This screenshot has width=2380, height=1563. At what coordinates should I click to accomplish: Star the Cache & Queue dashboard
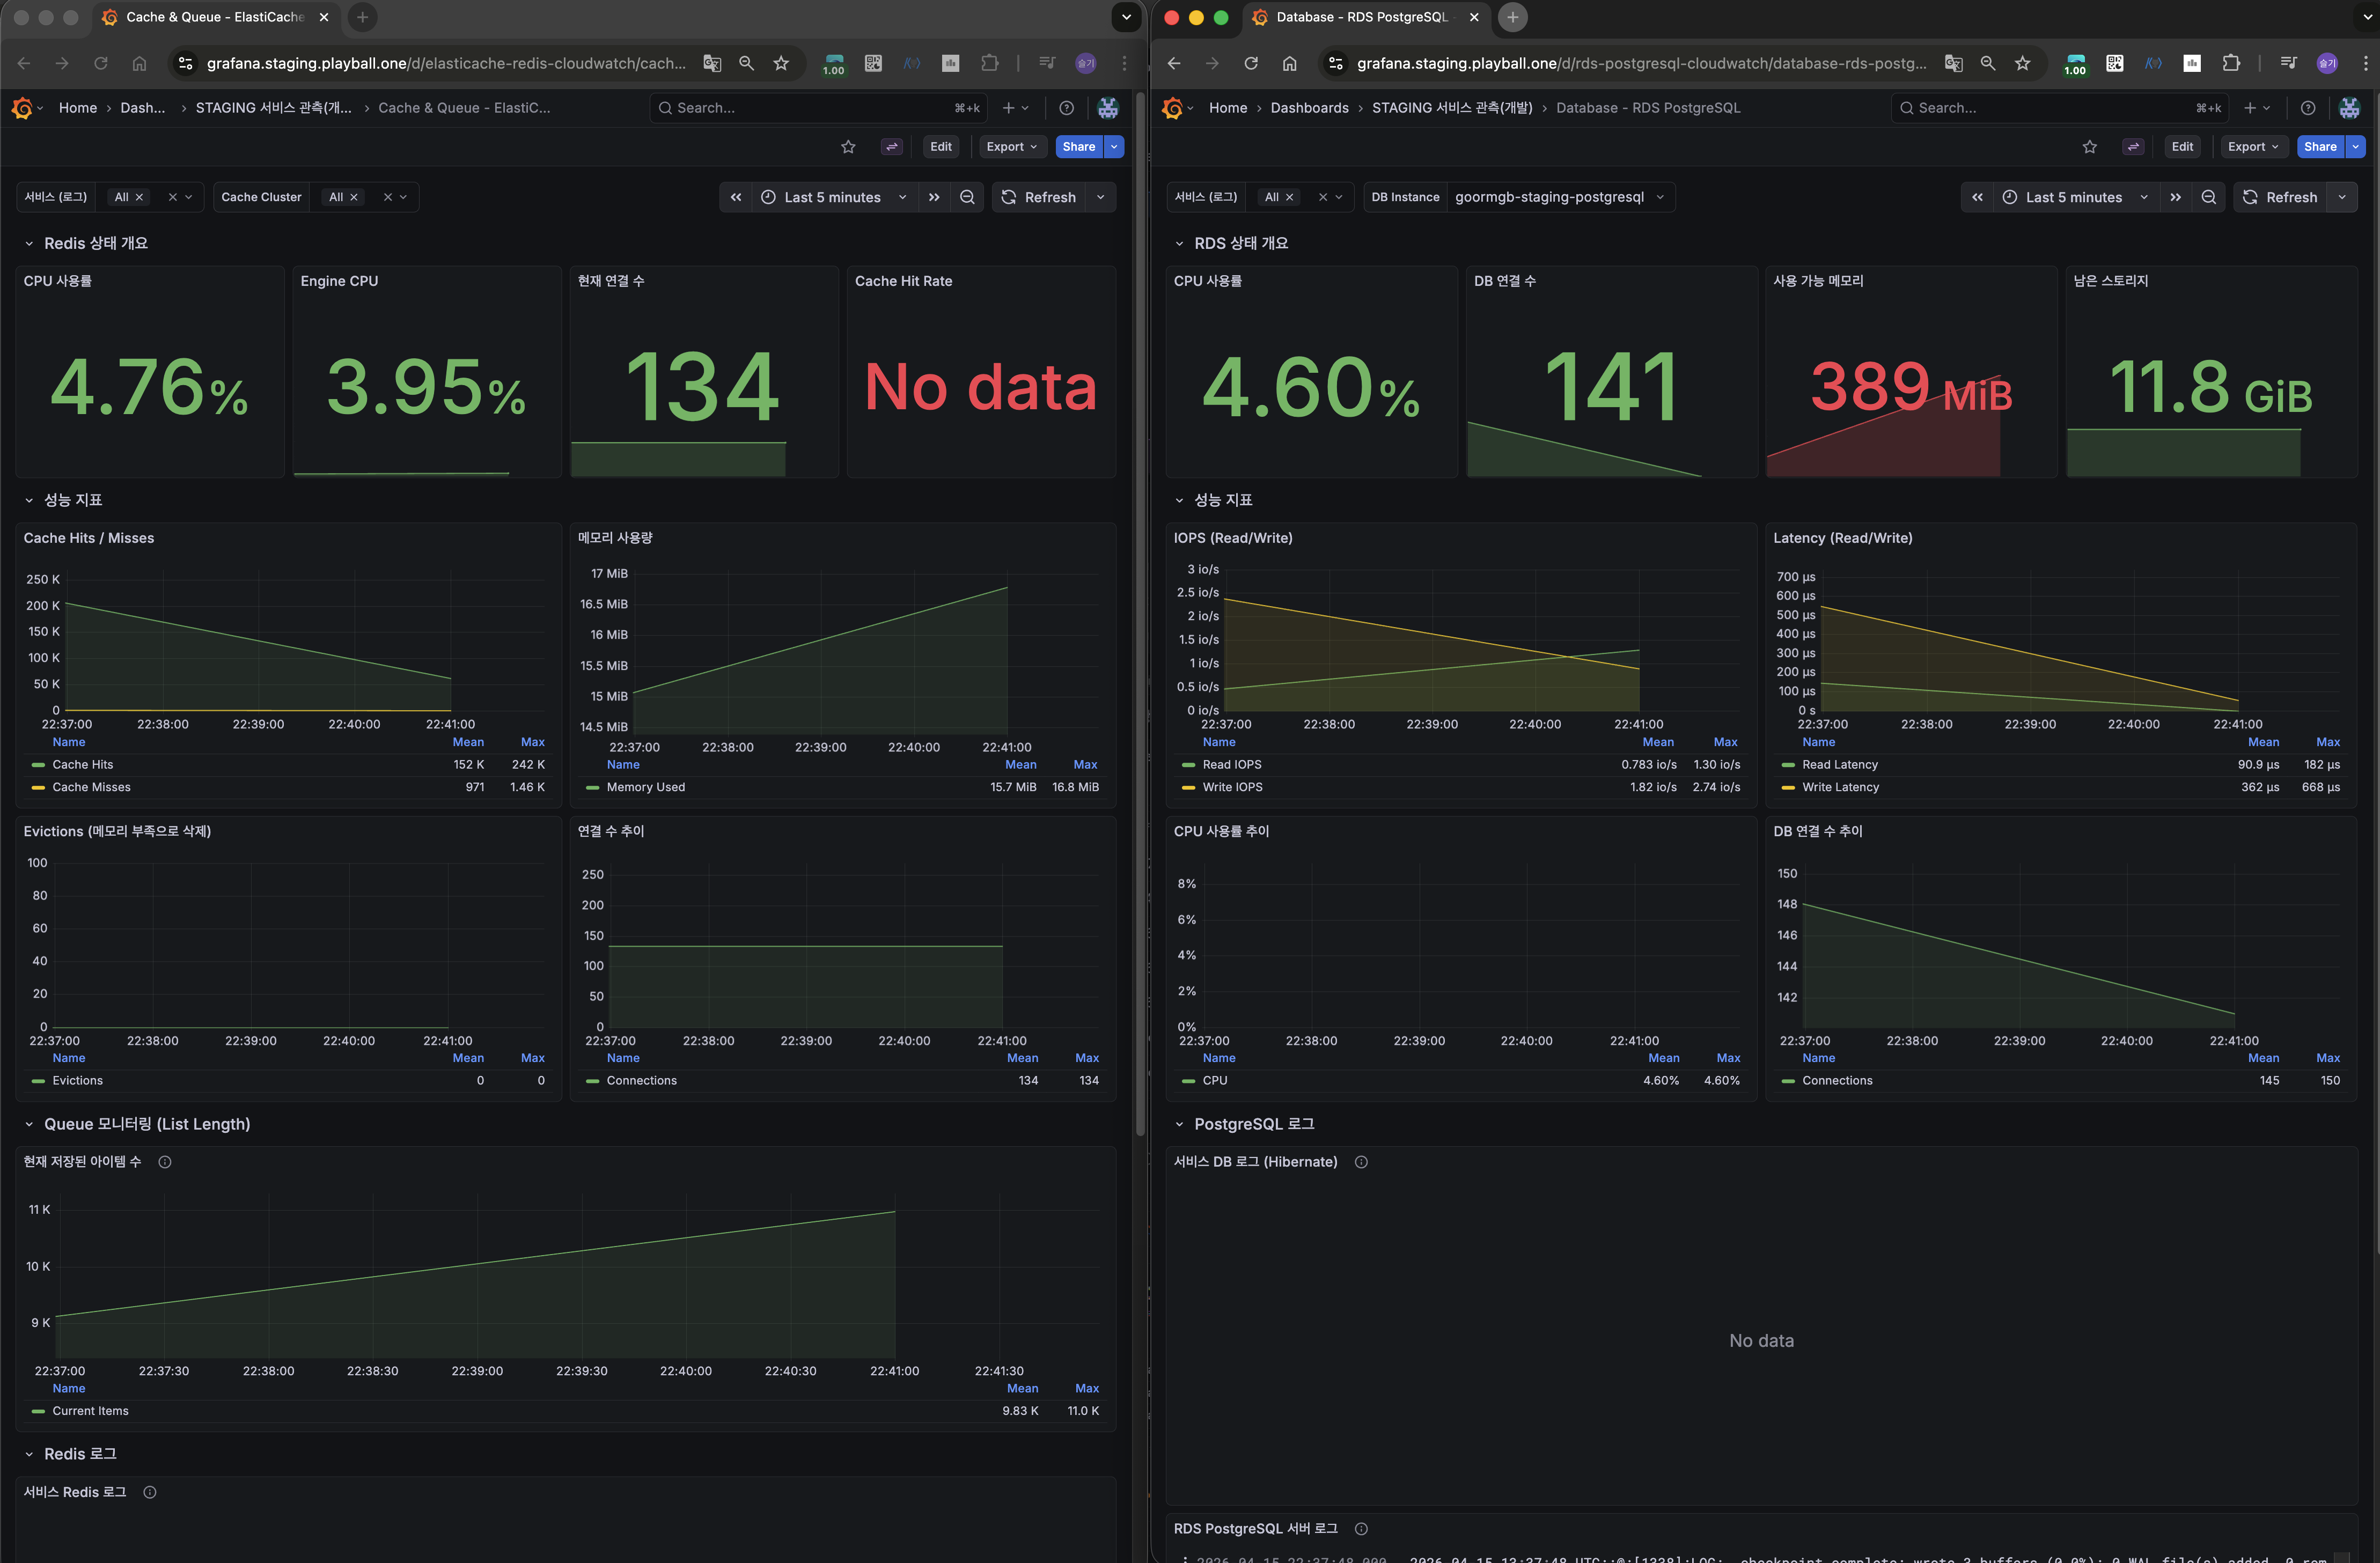click(x=848, y=147)
